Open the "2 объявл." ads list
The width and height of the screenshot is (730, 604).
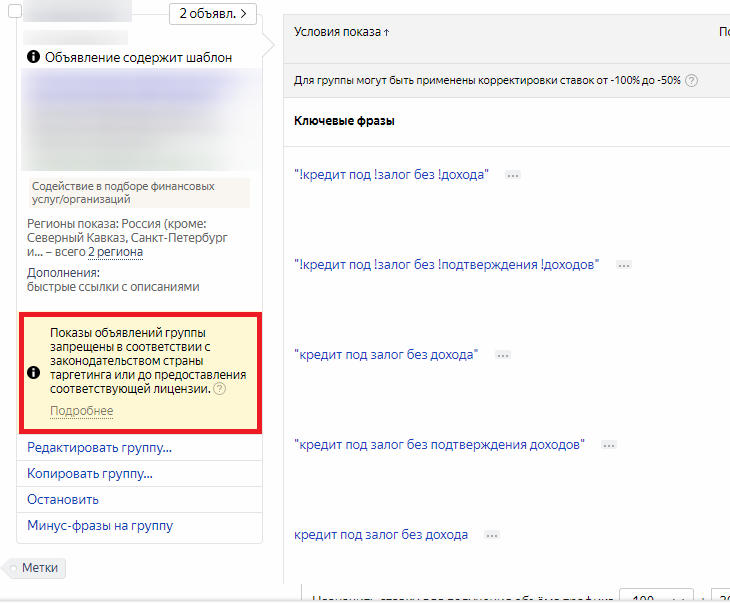pyautogui.click(x=213, y=14)
